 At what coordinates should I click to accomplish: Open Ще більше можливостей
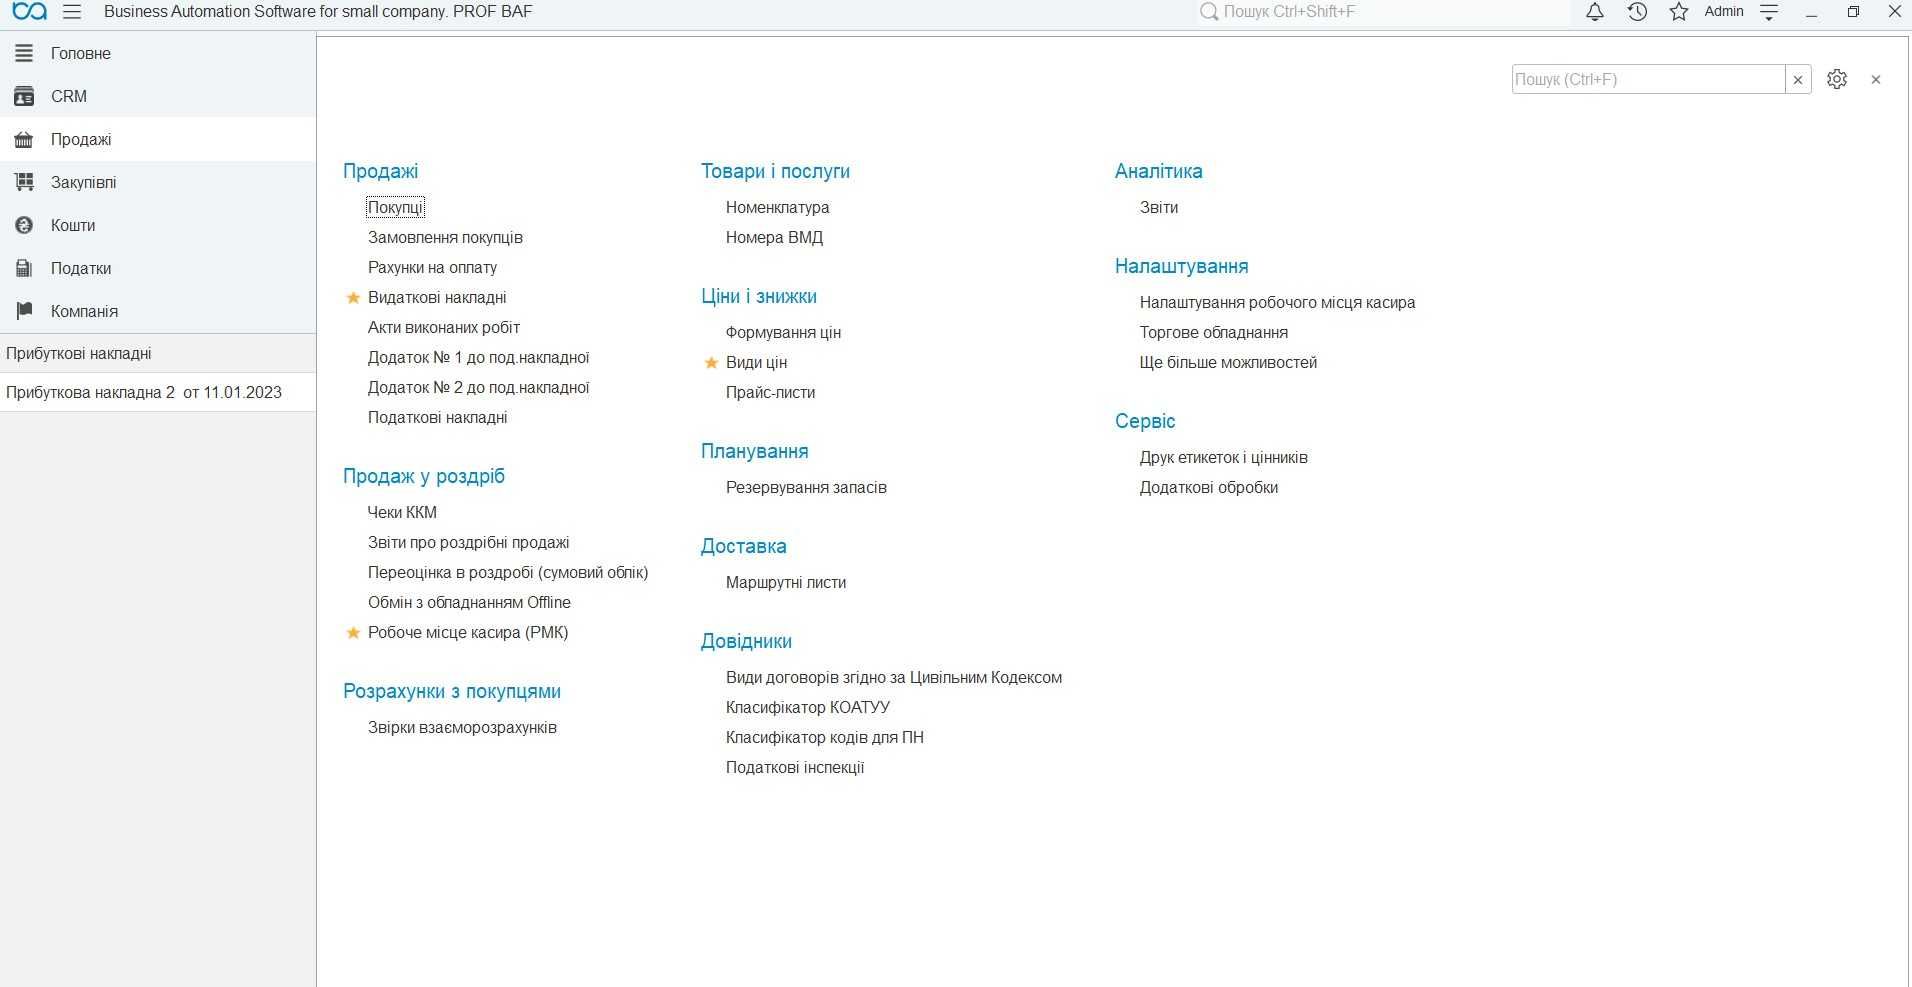click(1228, 363)
